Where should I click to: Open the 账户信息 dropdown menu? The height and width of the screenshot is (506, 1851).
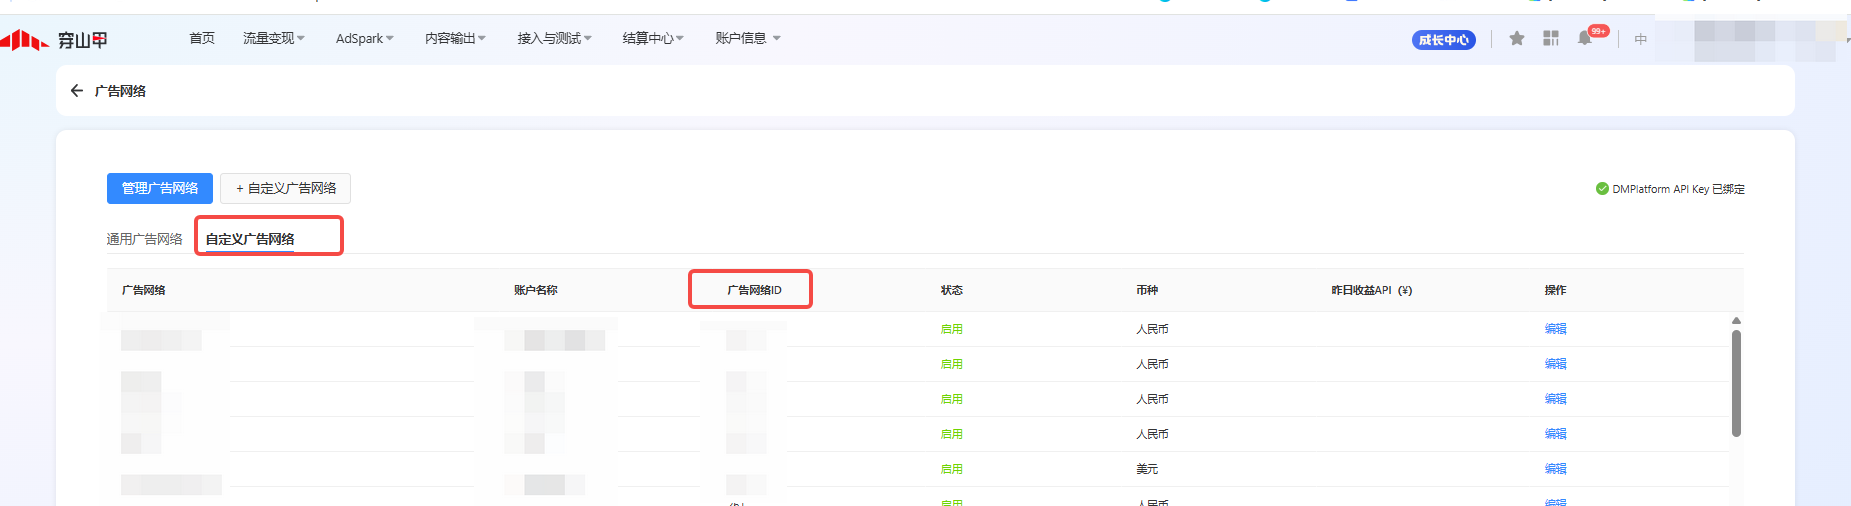click(747, 38)
